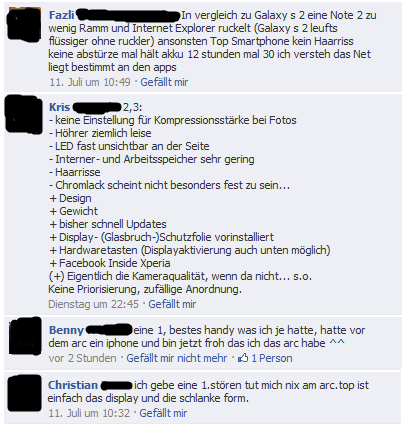Click the thumbs-up icon on Benny's comment

pyautogui.click(x=243, y=358)
